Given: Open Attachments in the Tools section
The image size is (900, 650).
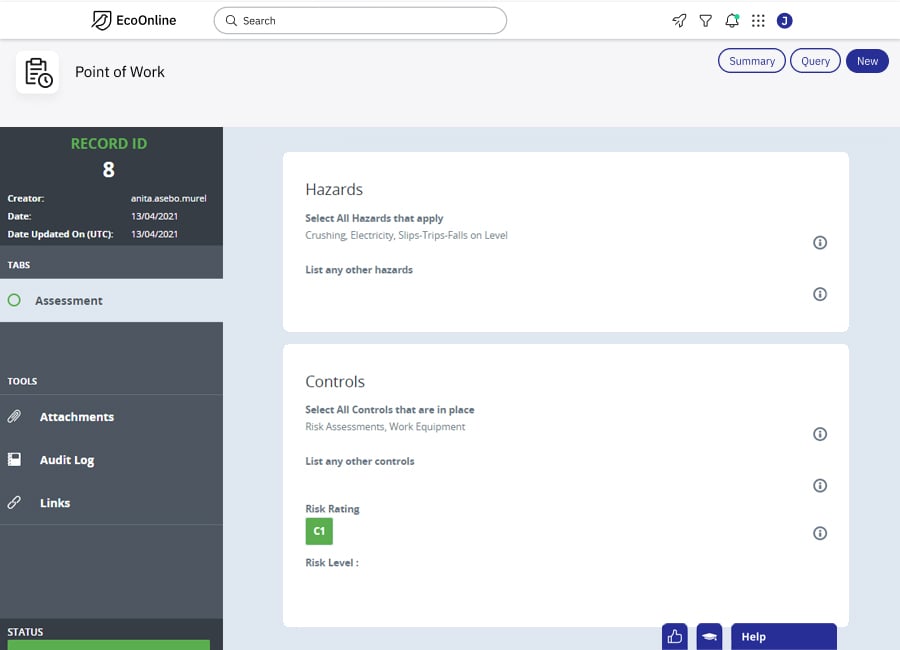Looking at the screenshot, I should click(76, 417).
